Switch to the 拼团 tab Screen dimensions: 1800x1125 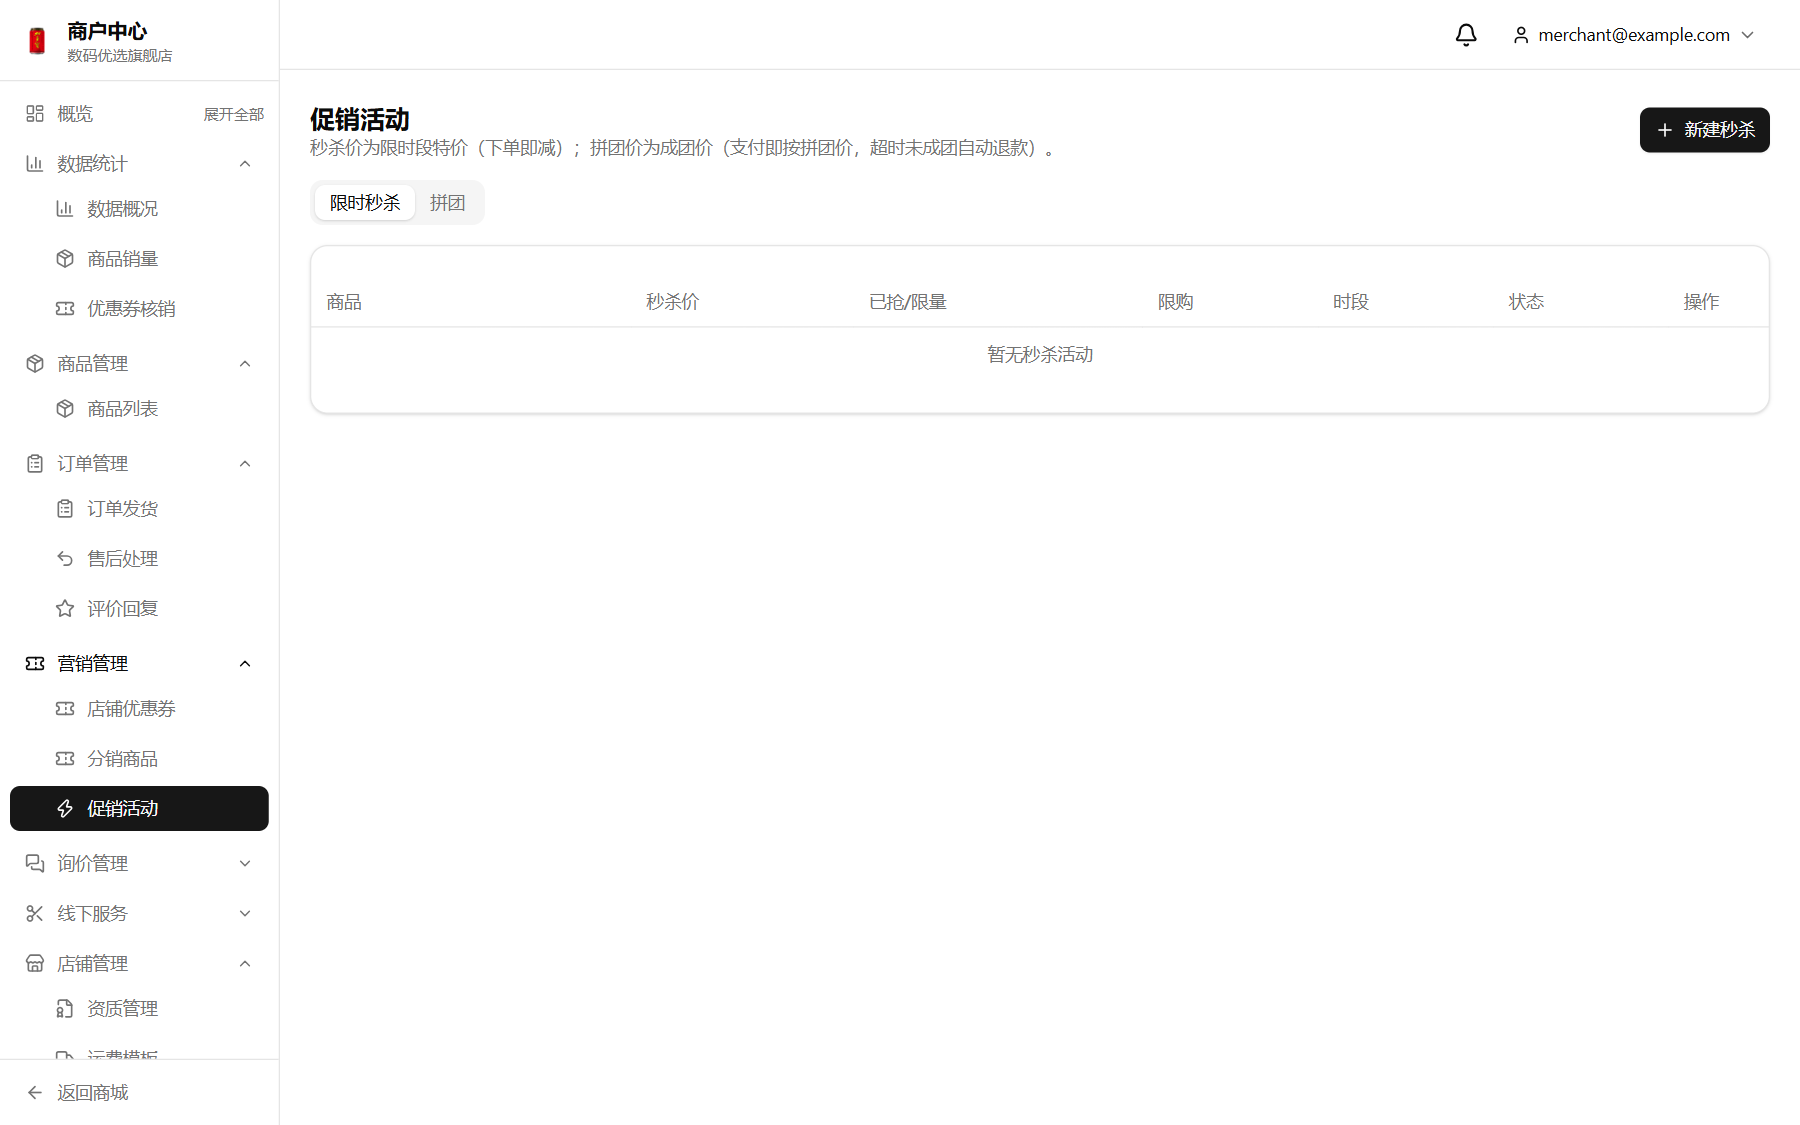point(448,203)
